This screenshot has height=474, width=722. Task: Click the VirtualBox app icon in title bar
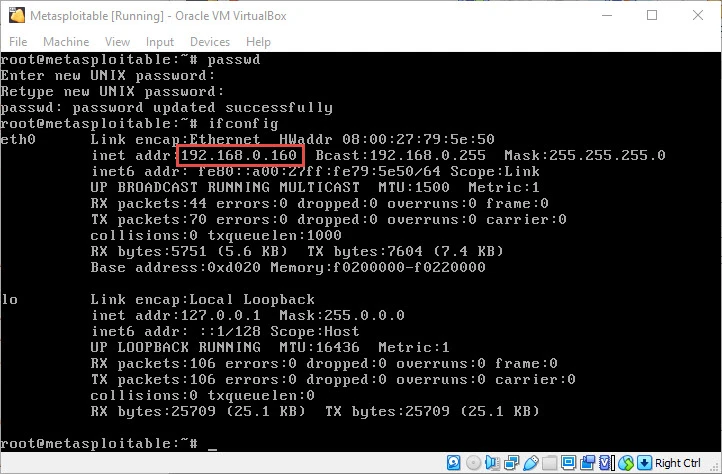17,15
